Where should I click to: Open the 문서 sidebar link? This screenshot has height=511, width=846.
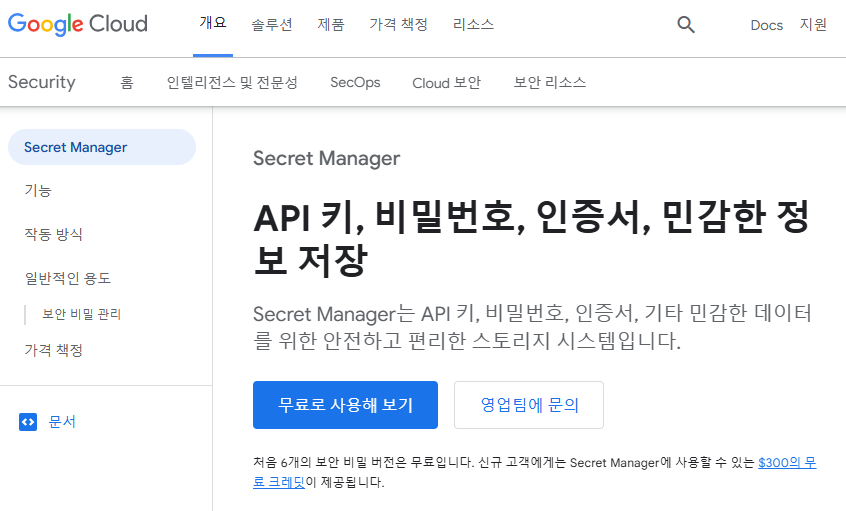(x=62, y=421)
